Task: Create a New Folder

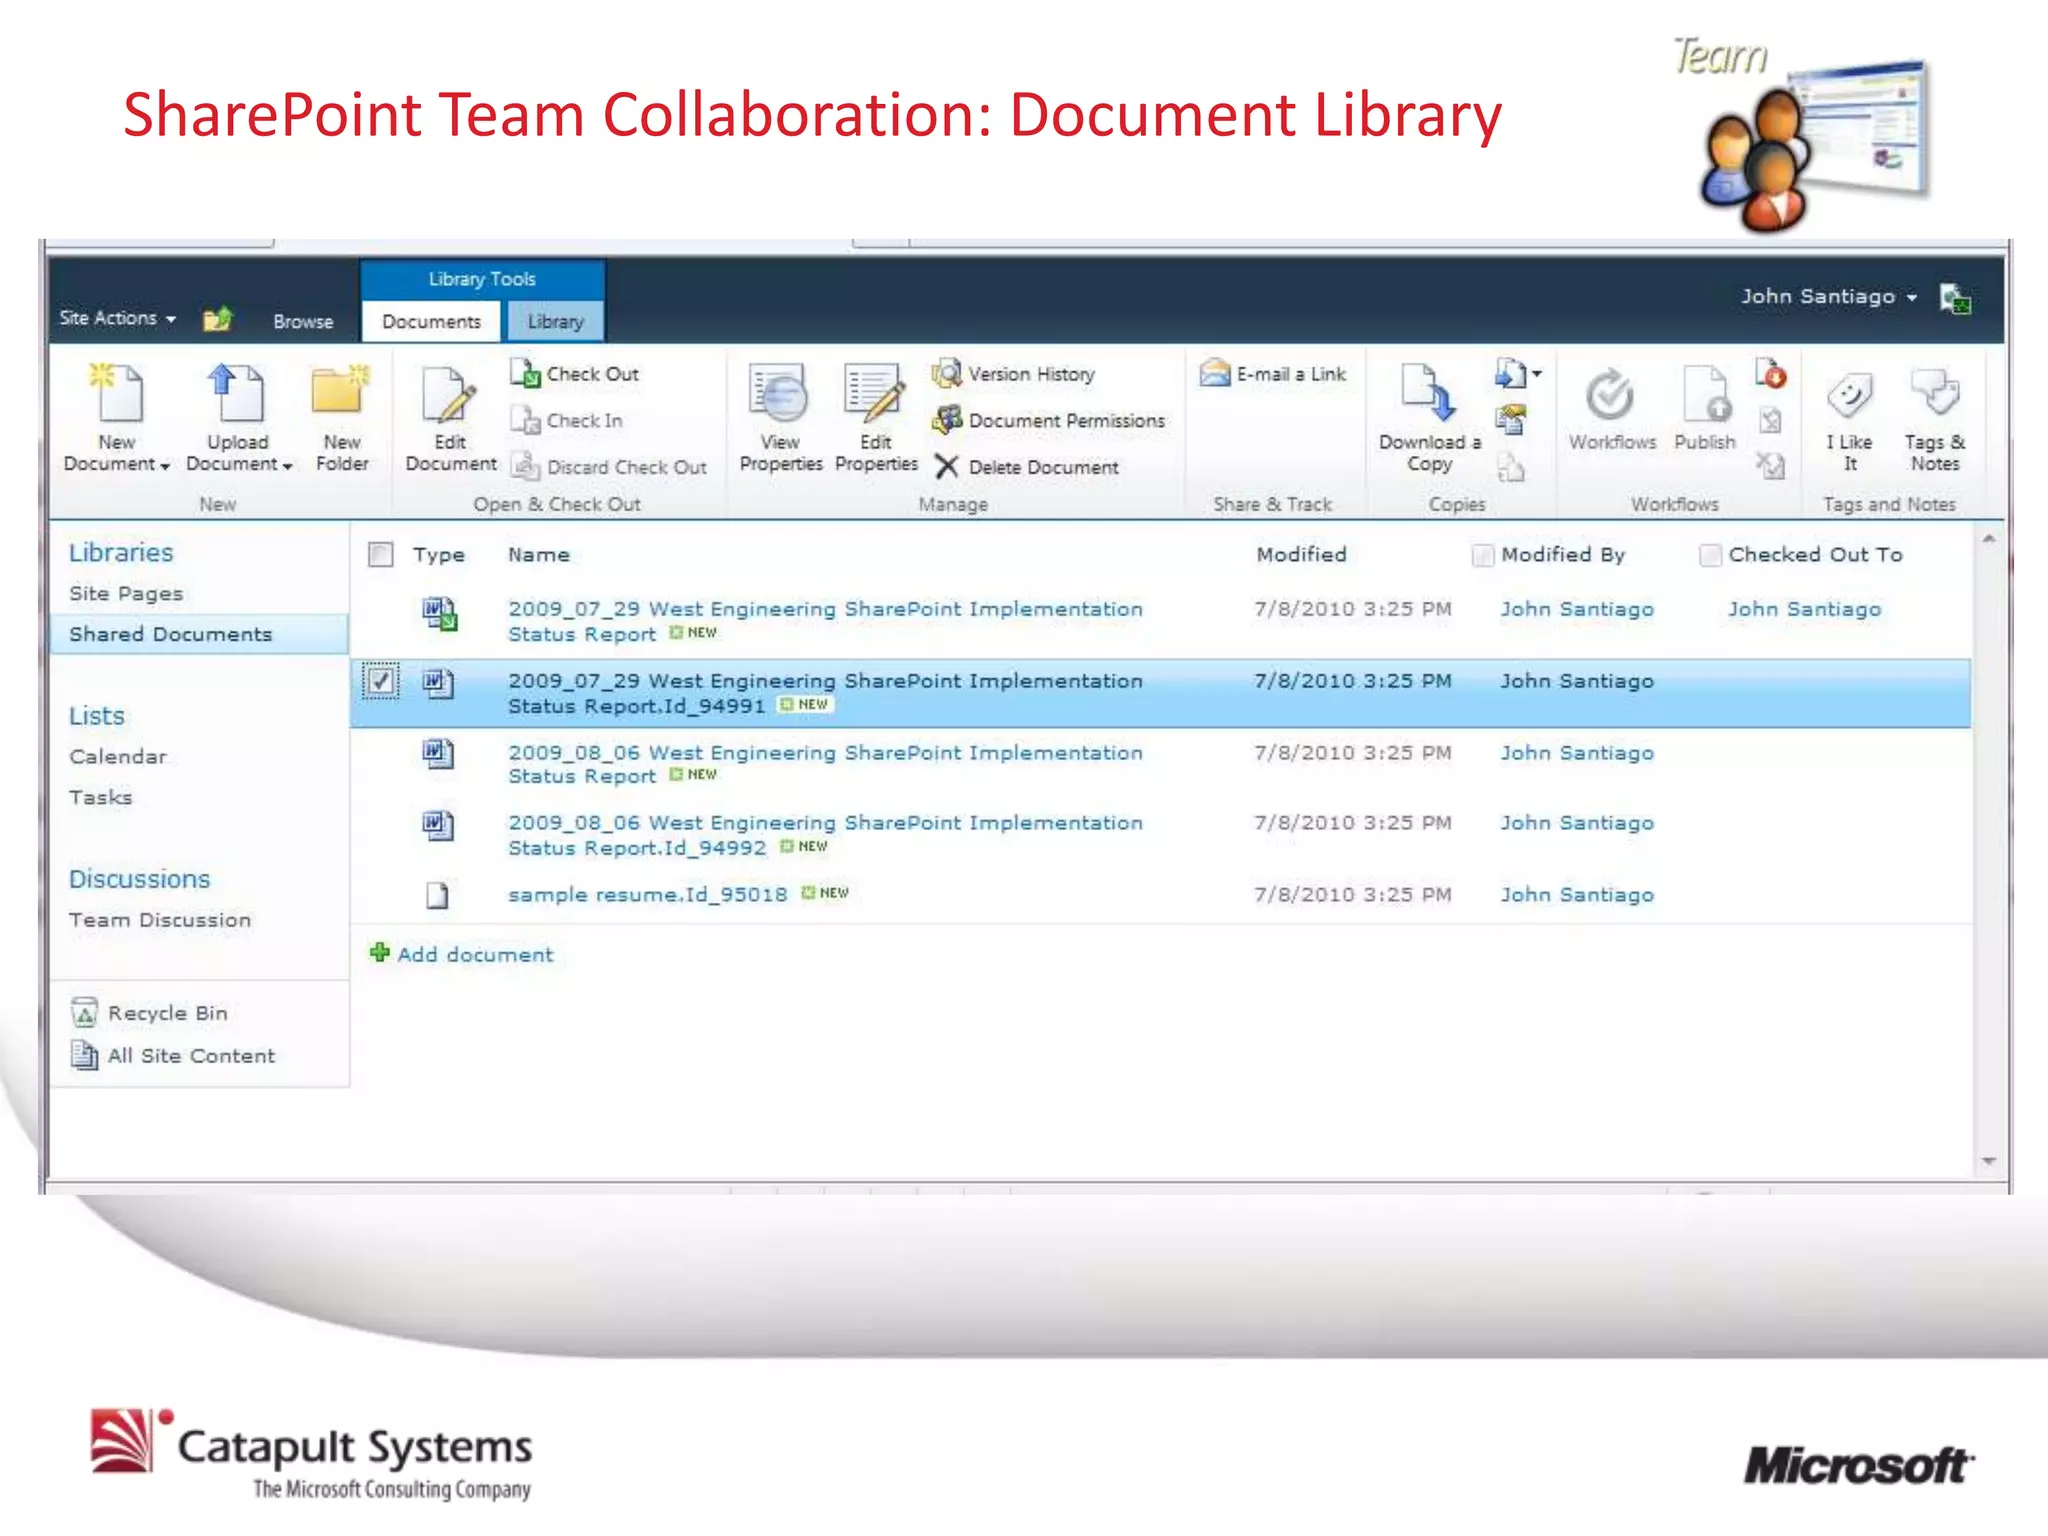Action: tap(341, 419)
